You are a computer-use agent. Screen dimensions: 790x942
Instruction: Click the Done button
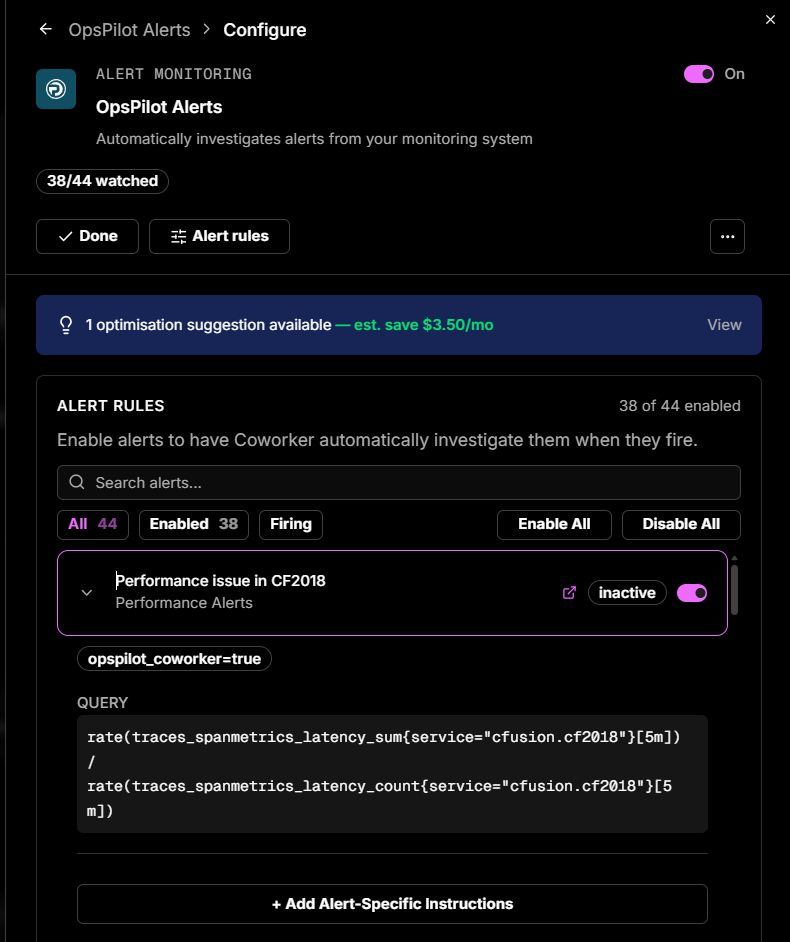87,236
